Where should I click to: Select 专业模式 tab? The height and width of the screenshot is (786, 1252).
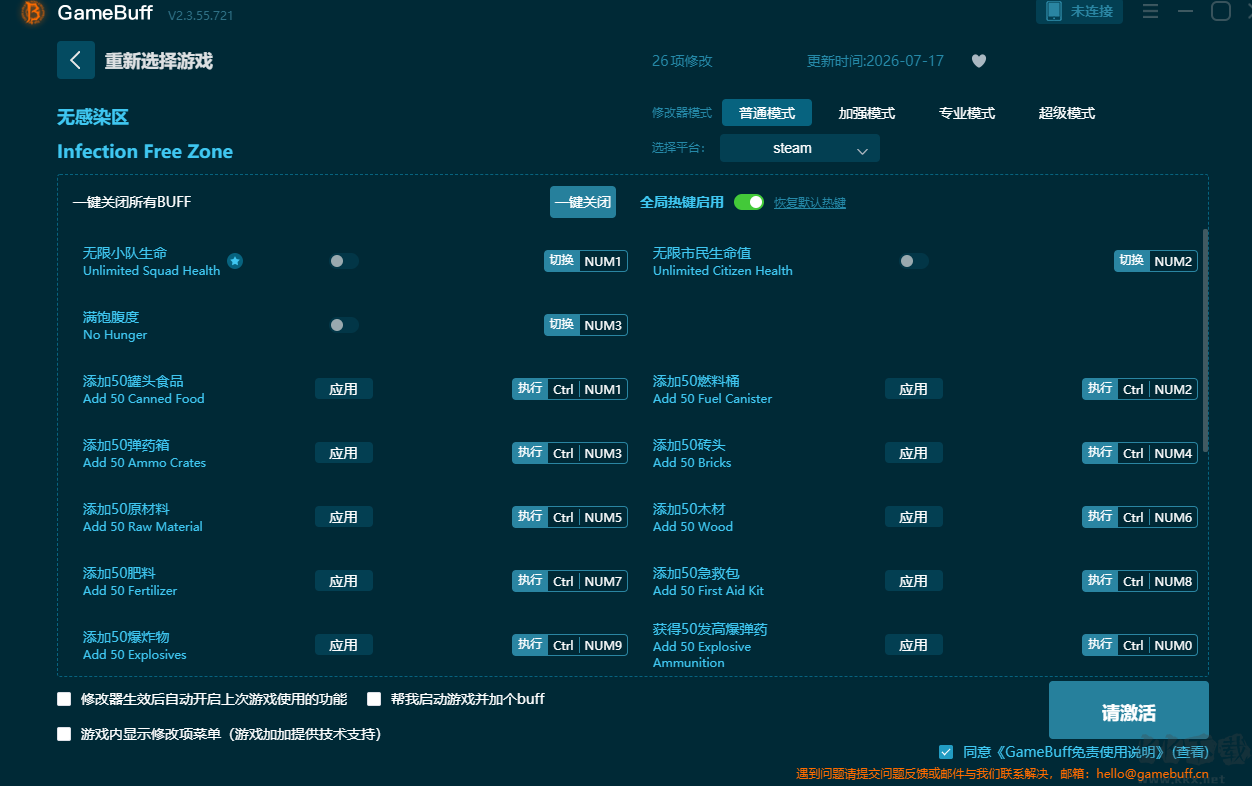click(967, 113)
